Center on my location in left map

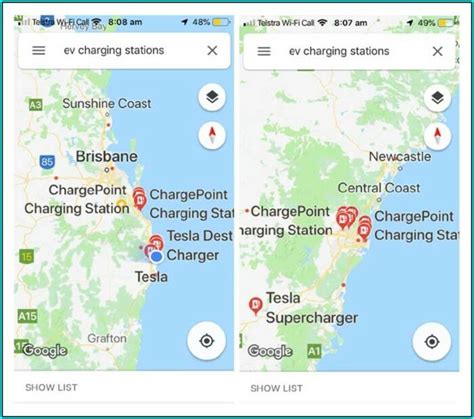tap(206, 341)
